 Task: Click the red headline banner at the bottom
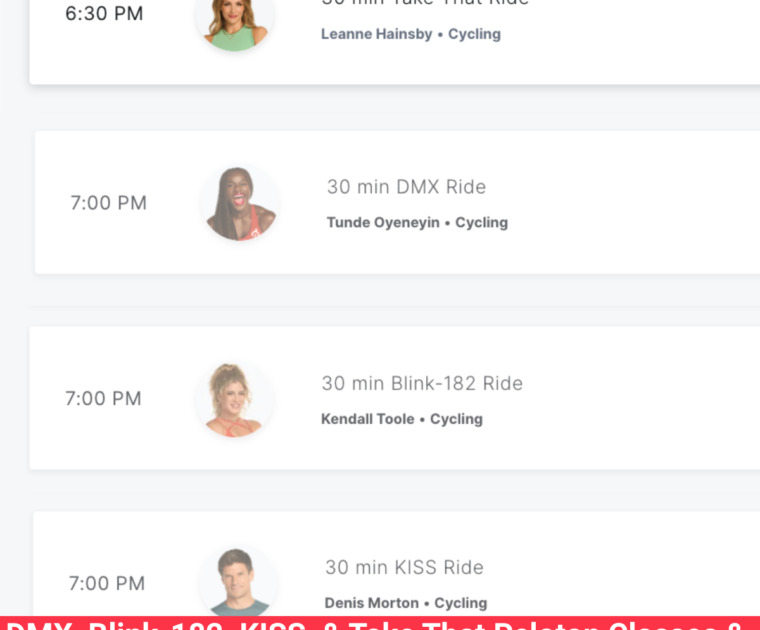(380, 623)
